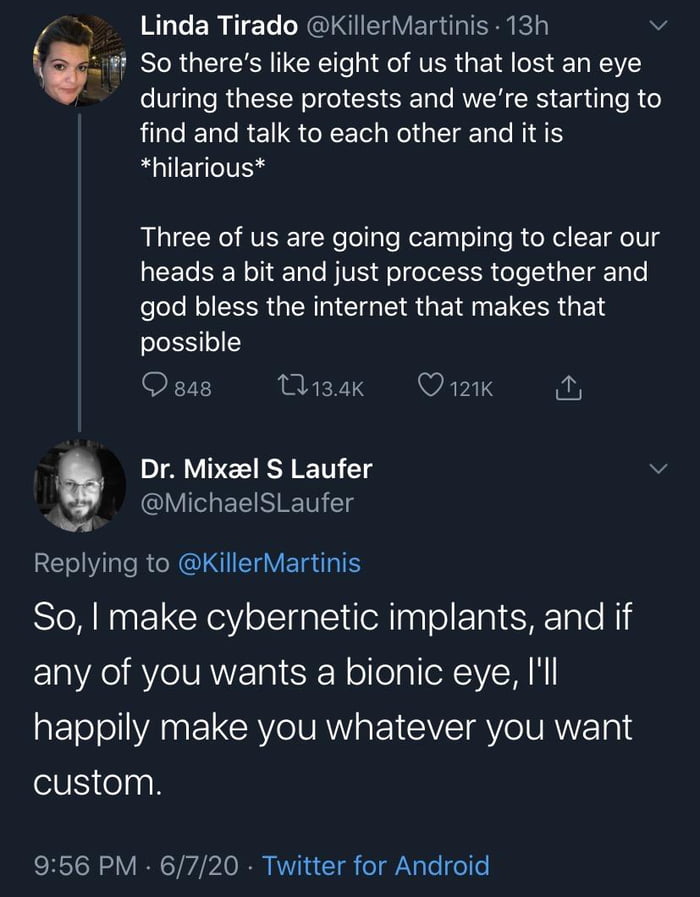The height and width of the screenshot is (897, 700).
Task: Select the 121K likes count
Action: [472, 389]
